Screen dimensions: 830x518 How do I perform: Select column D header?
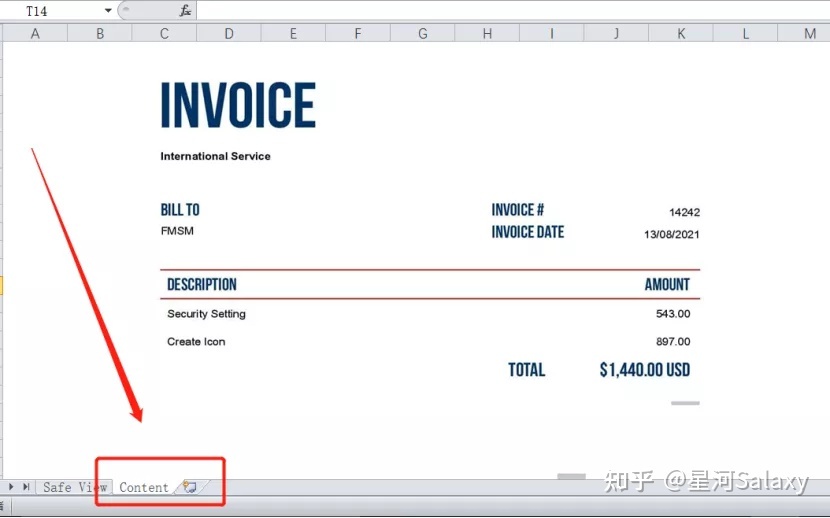[x=229, y=34]
